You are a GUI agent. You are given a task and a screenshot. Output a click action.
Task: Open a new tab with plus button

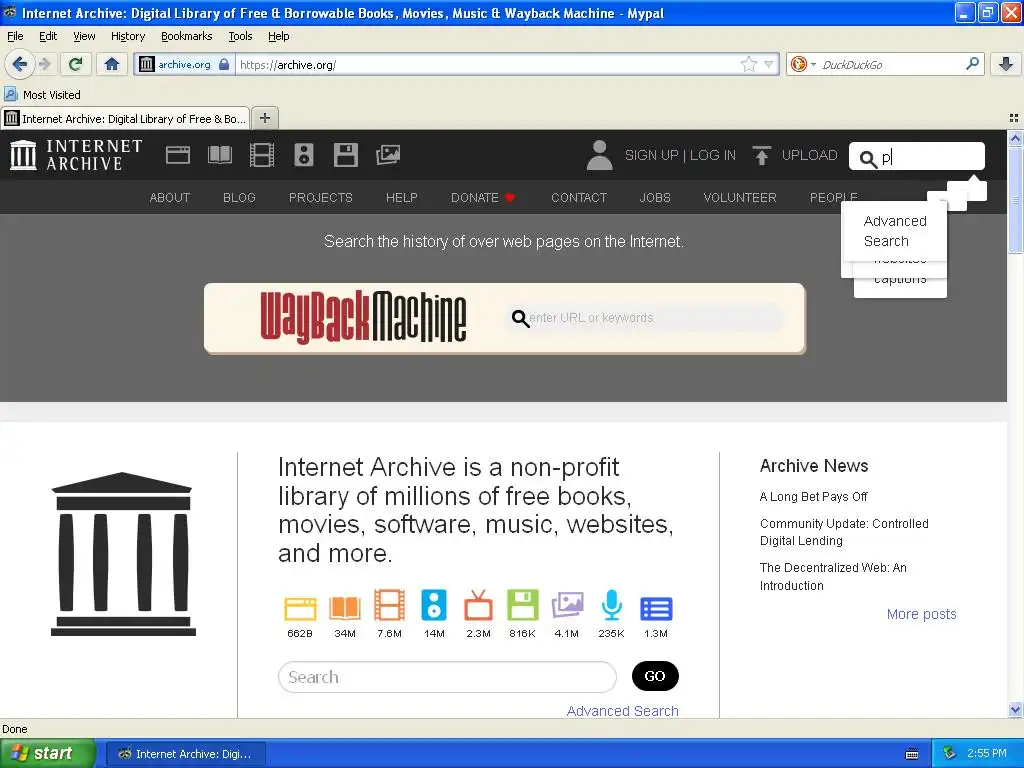tap(264, 118)
